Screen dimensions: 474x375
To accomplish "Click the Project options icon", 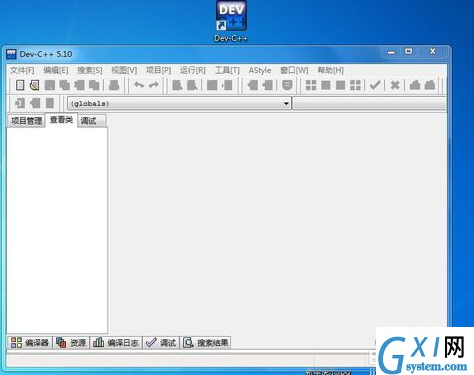I will [x=287, y=85].
